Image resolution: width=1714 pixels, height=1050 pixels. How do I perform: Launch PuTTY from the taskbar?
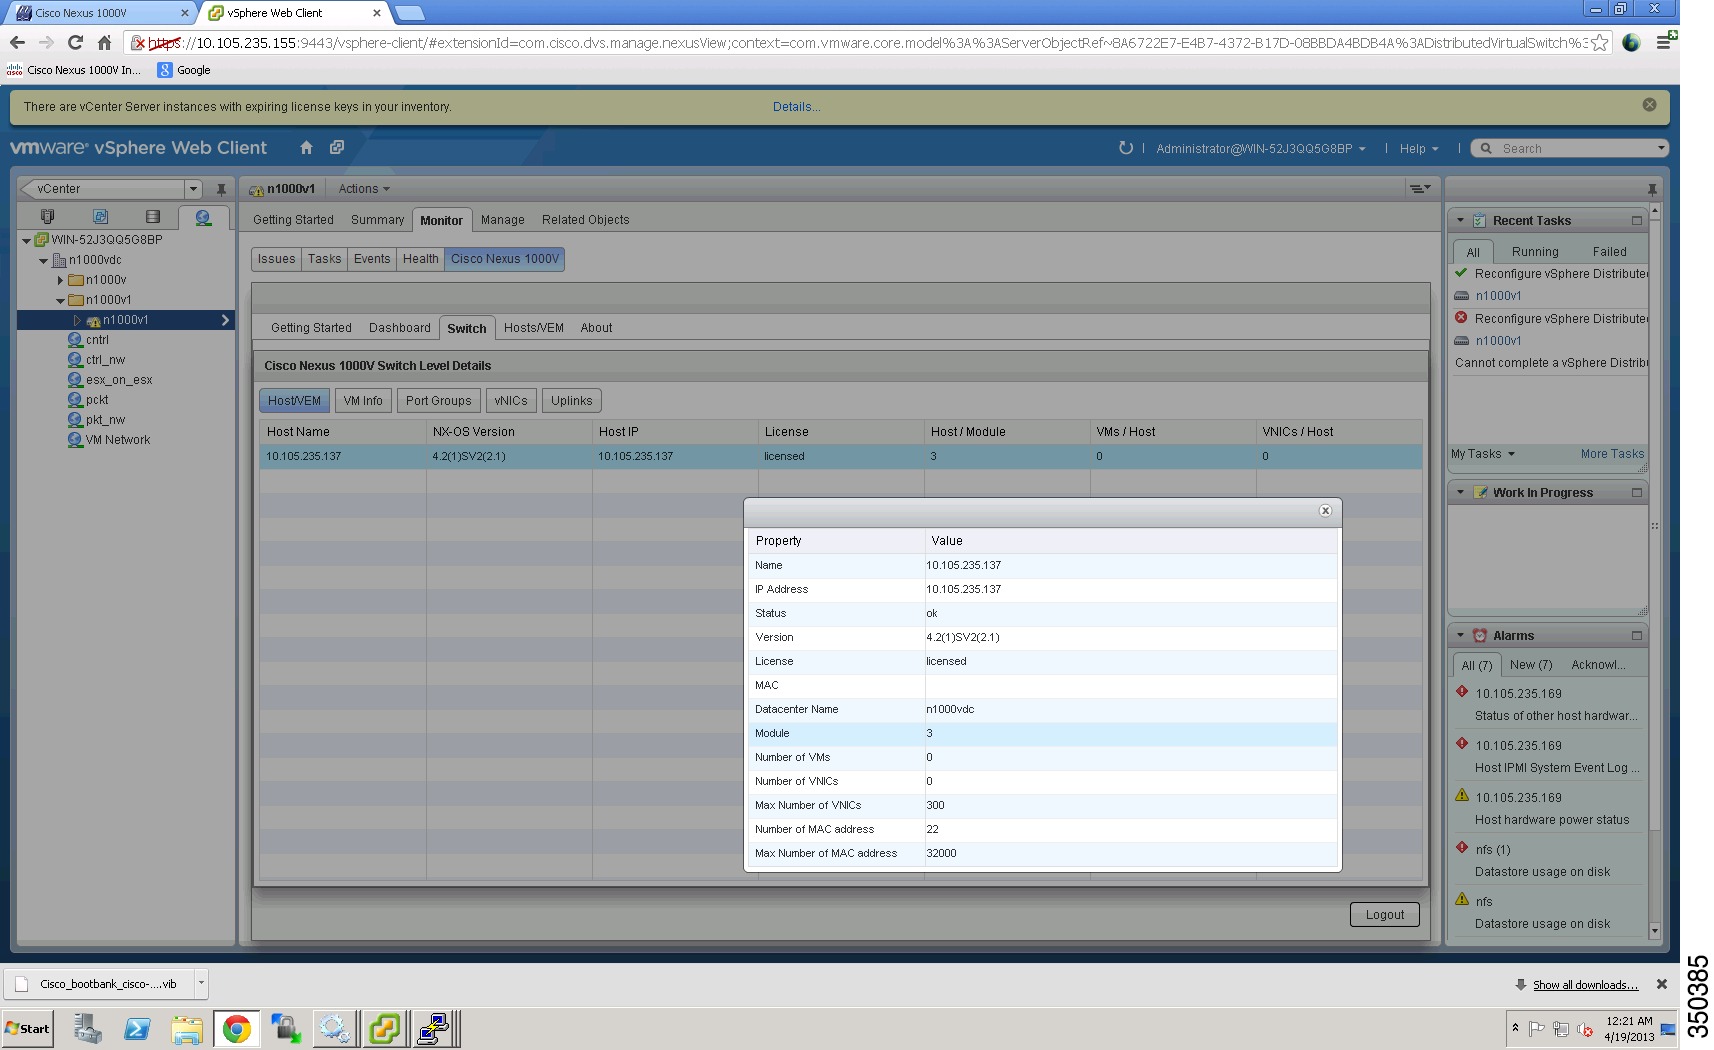point(434,1028)
